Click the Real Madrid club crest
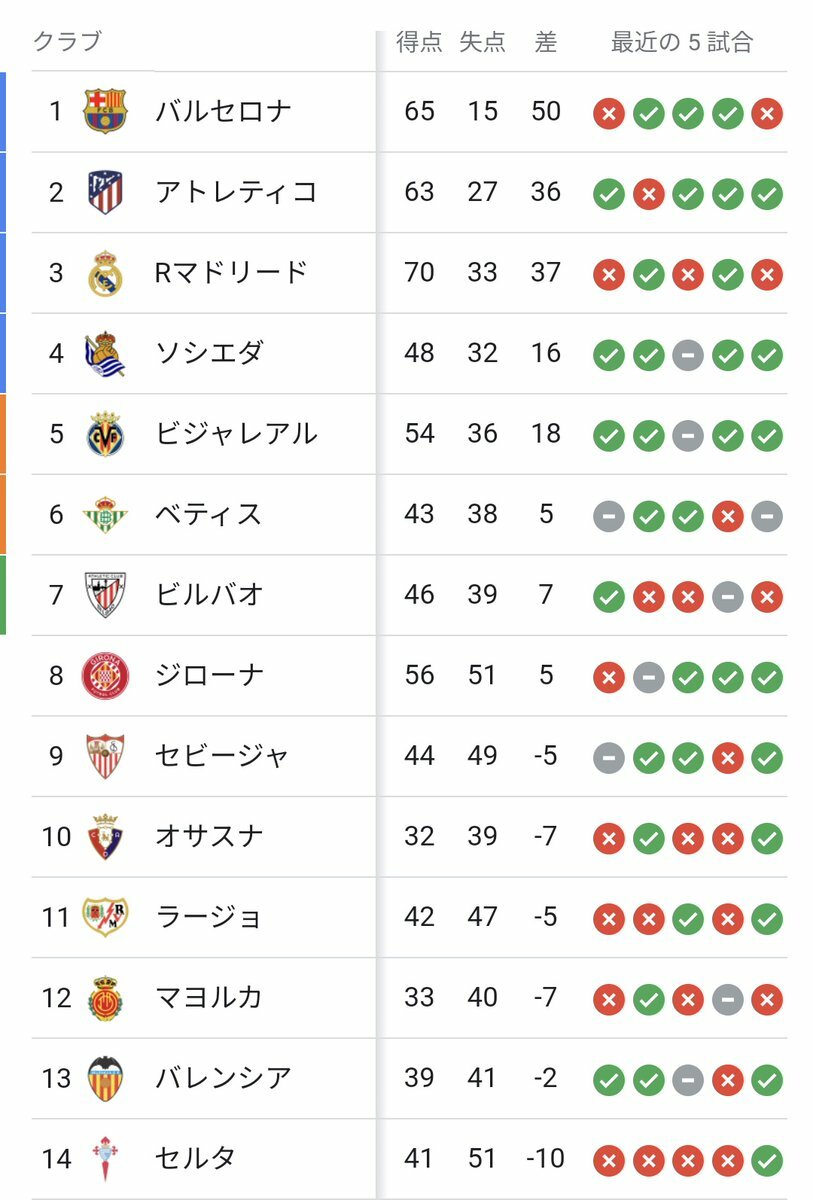The width and height of the screenshot is (813, 1200). coord(105,273)
